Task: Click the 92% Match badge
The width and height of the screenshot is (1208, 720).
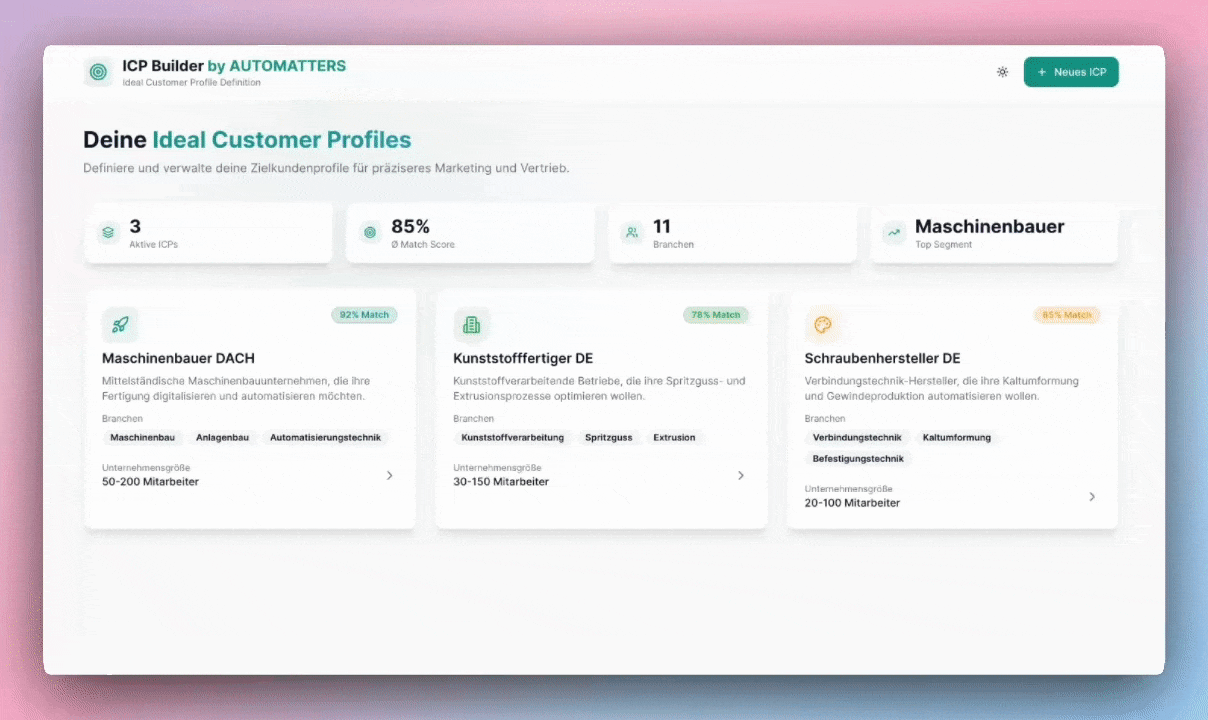Action: tap(364, 315)
